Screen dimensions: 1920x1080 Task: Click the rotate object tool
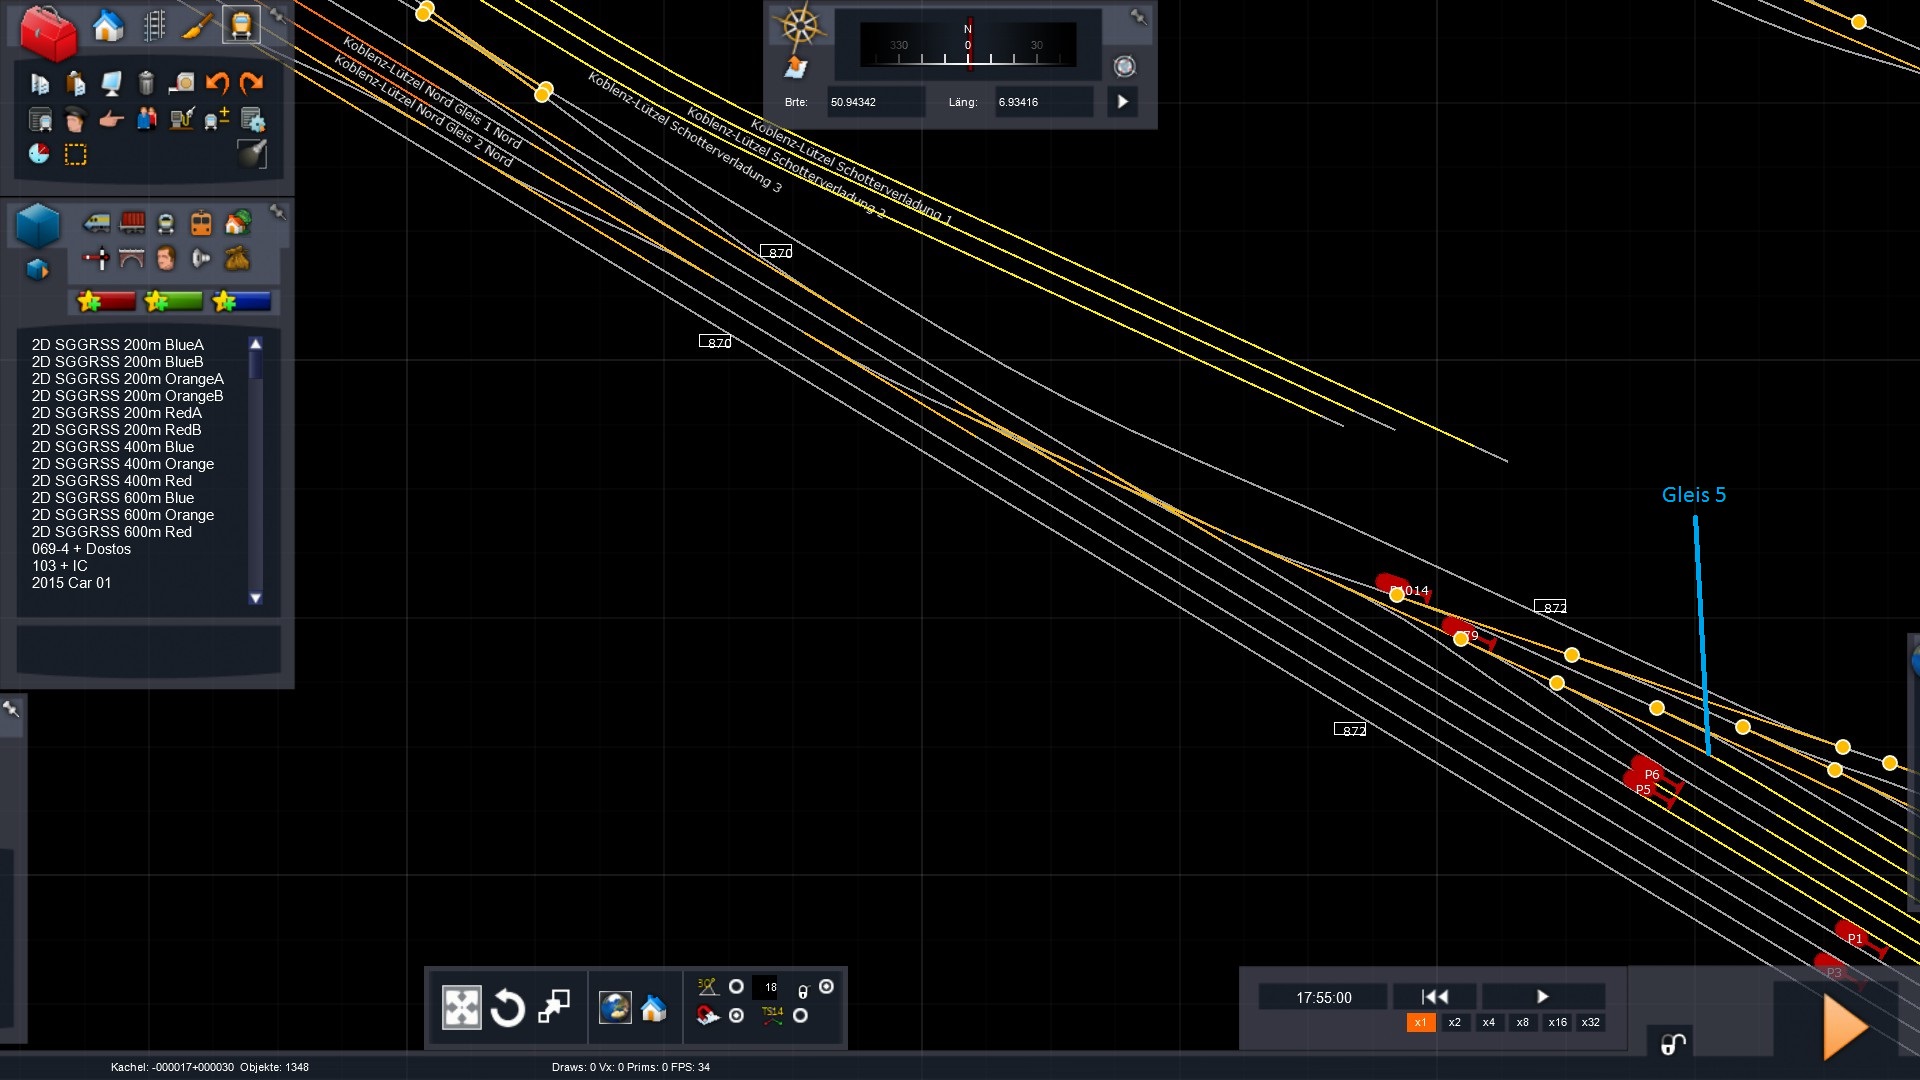(508, 1008)
